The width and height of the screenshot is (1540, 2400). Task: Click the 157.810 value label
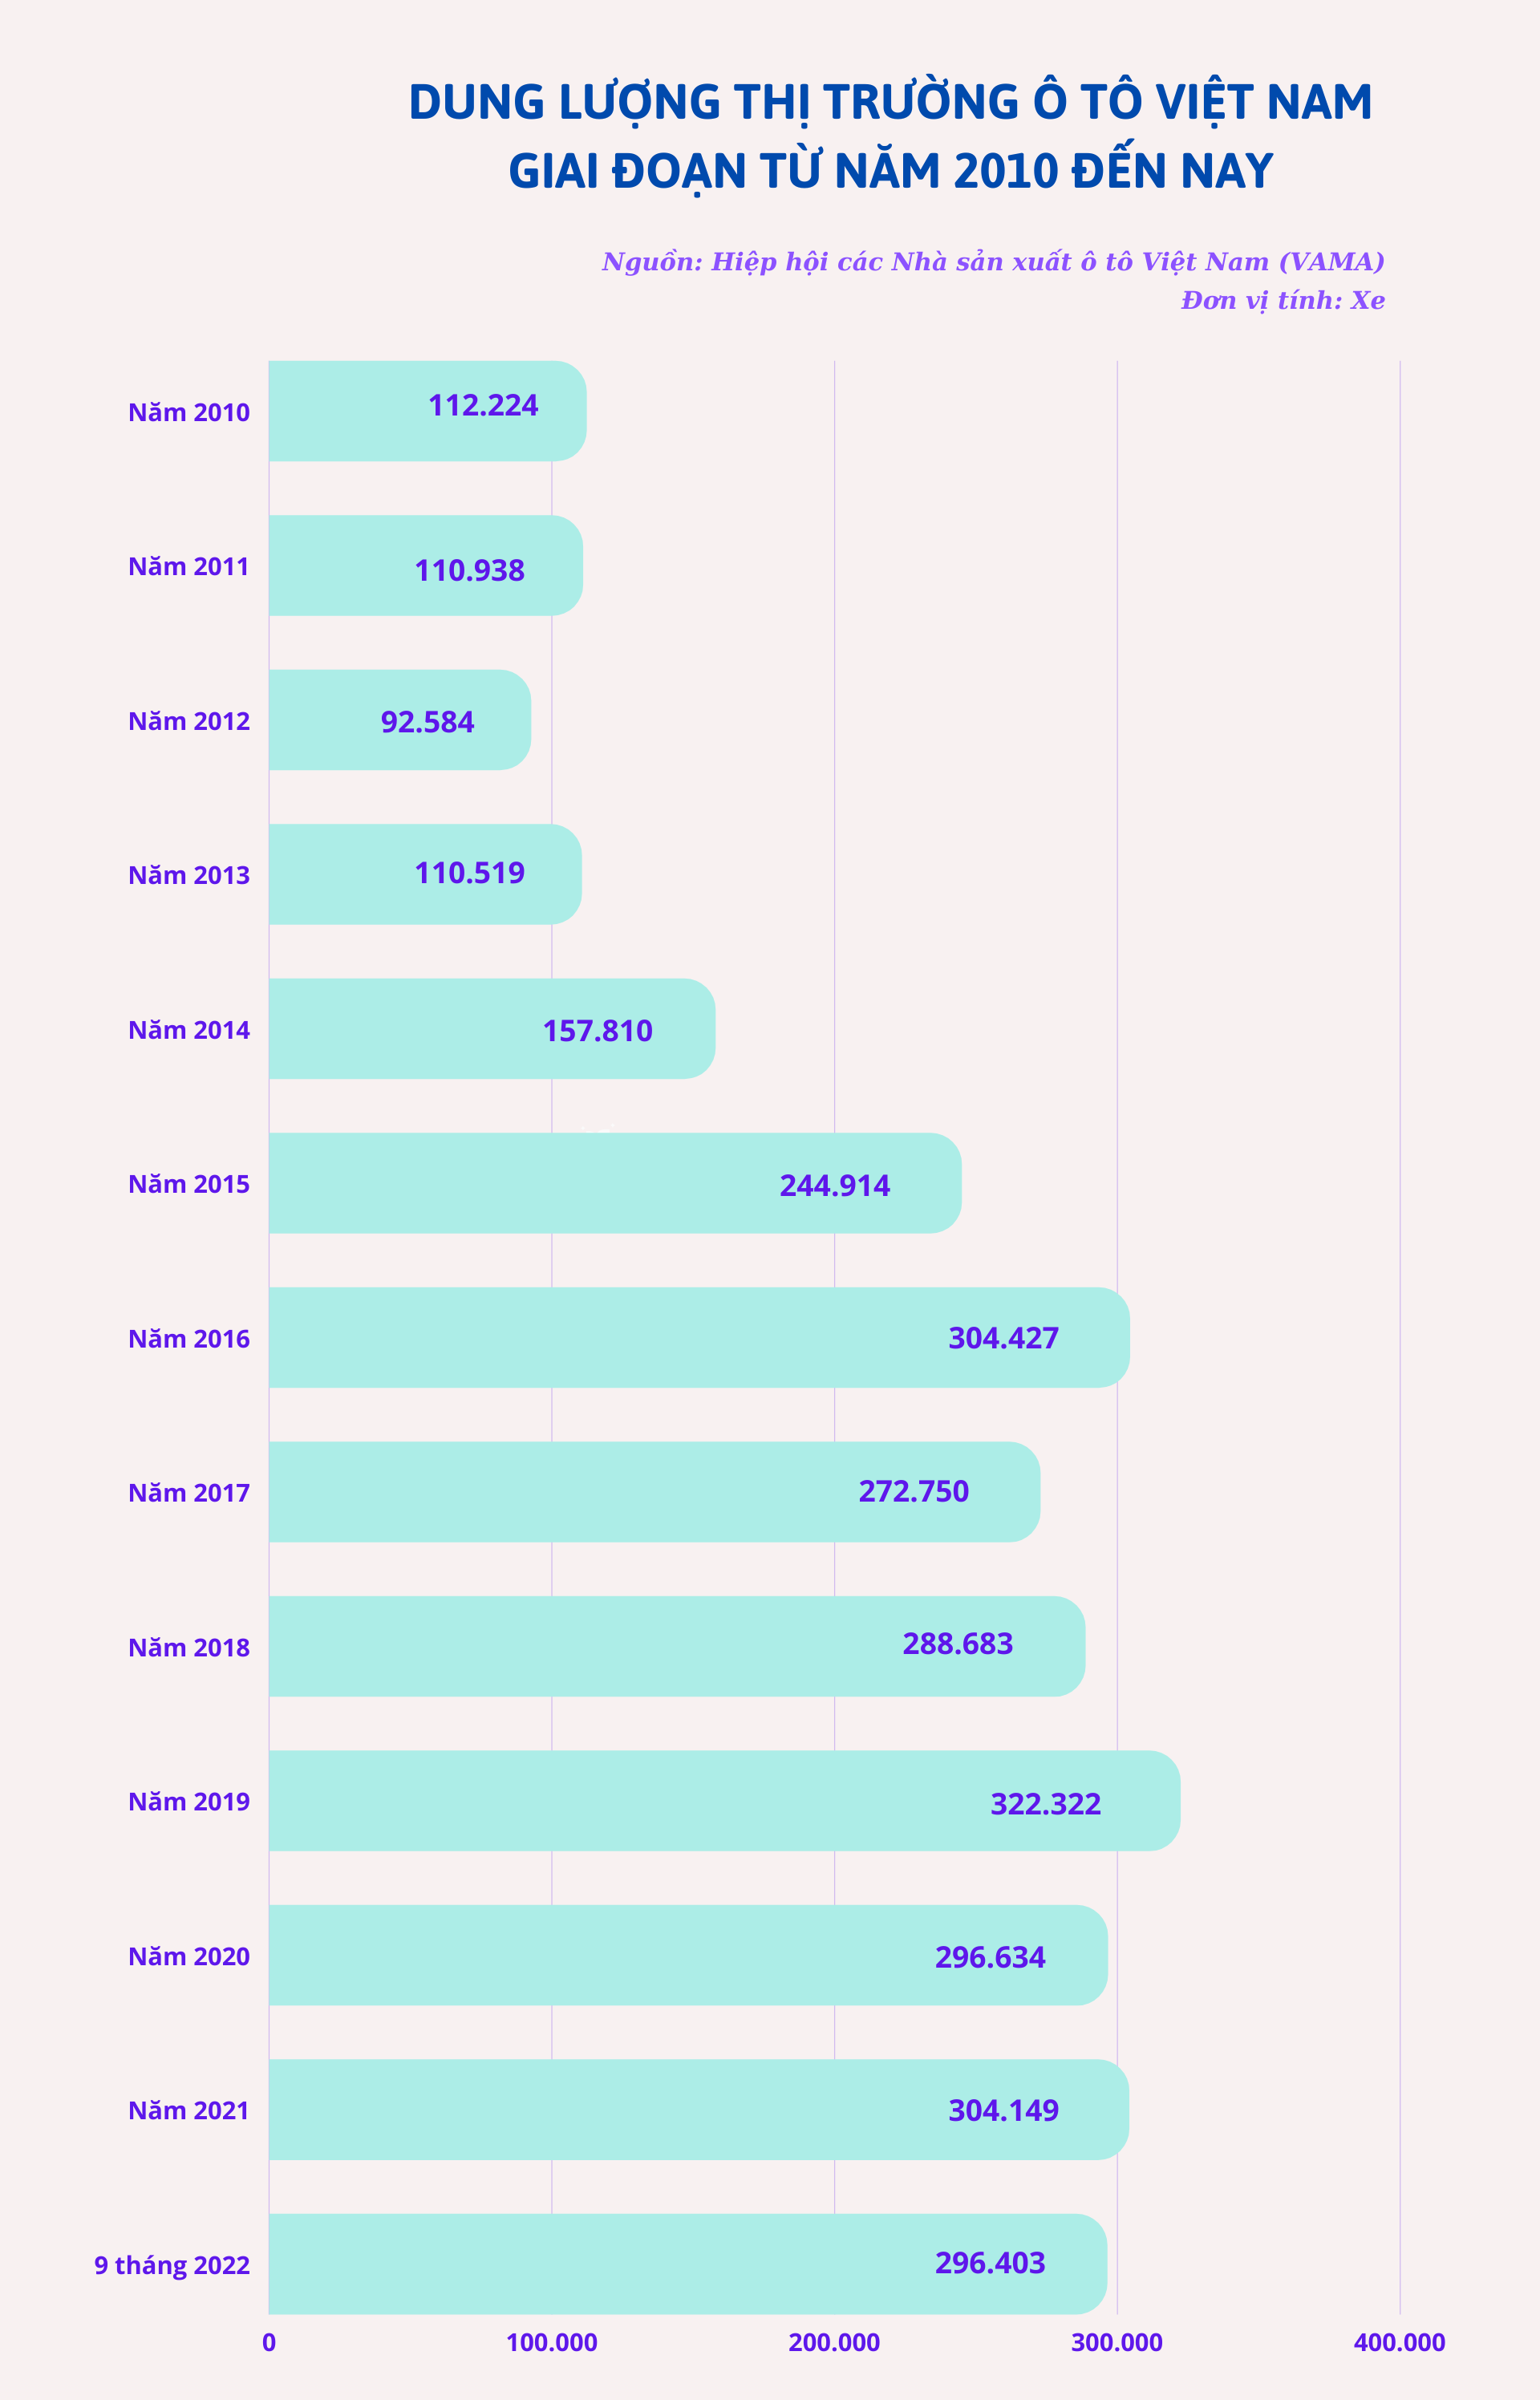point(597,1031)
